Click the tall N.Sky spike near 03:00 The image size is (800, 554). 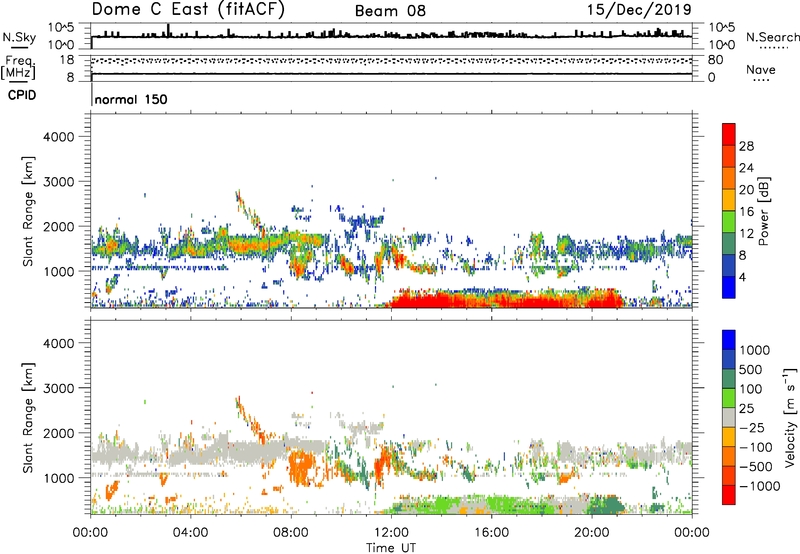click(169, 30)
